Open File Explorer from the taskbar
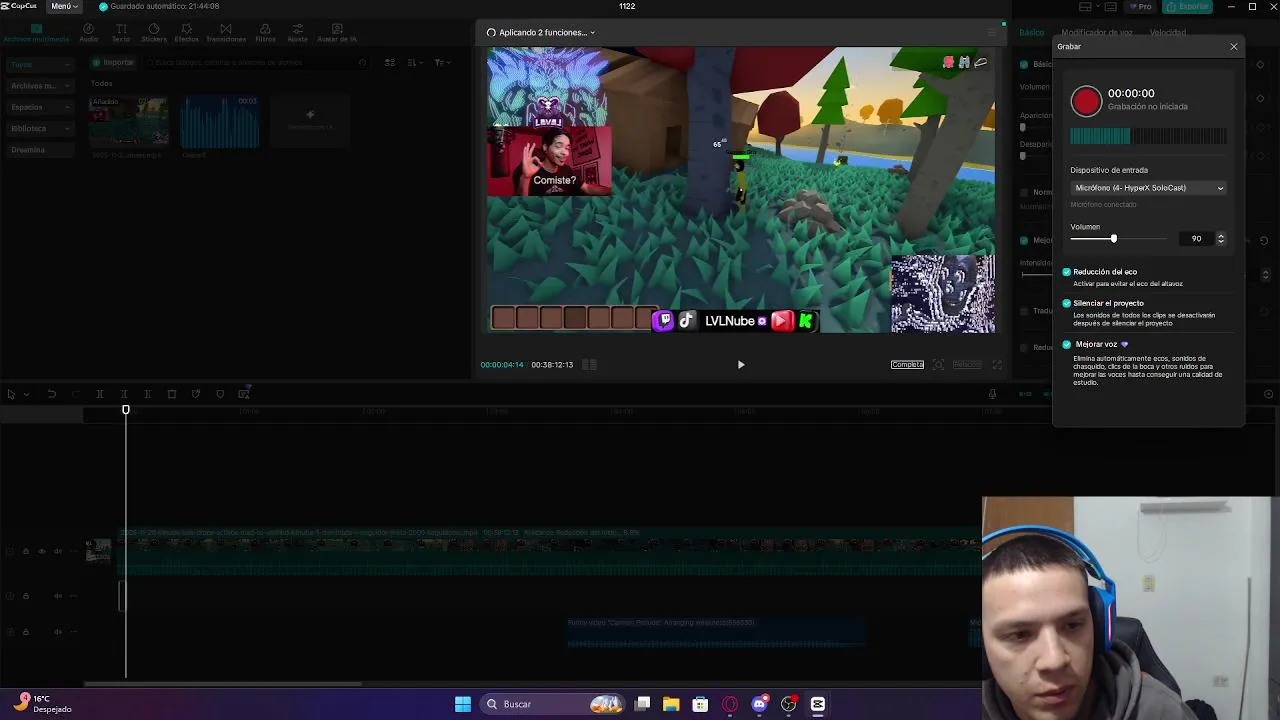 pyautogui.click(x=671, y=704)
